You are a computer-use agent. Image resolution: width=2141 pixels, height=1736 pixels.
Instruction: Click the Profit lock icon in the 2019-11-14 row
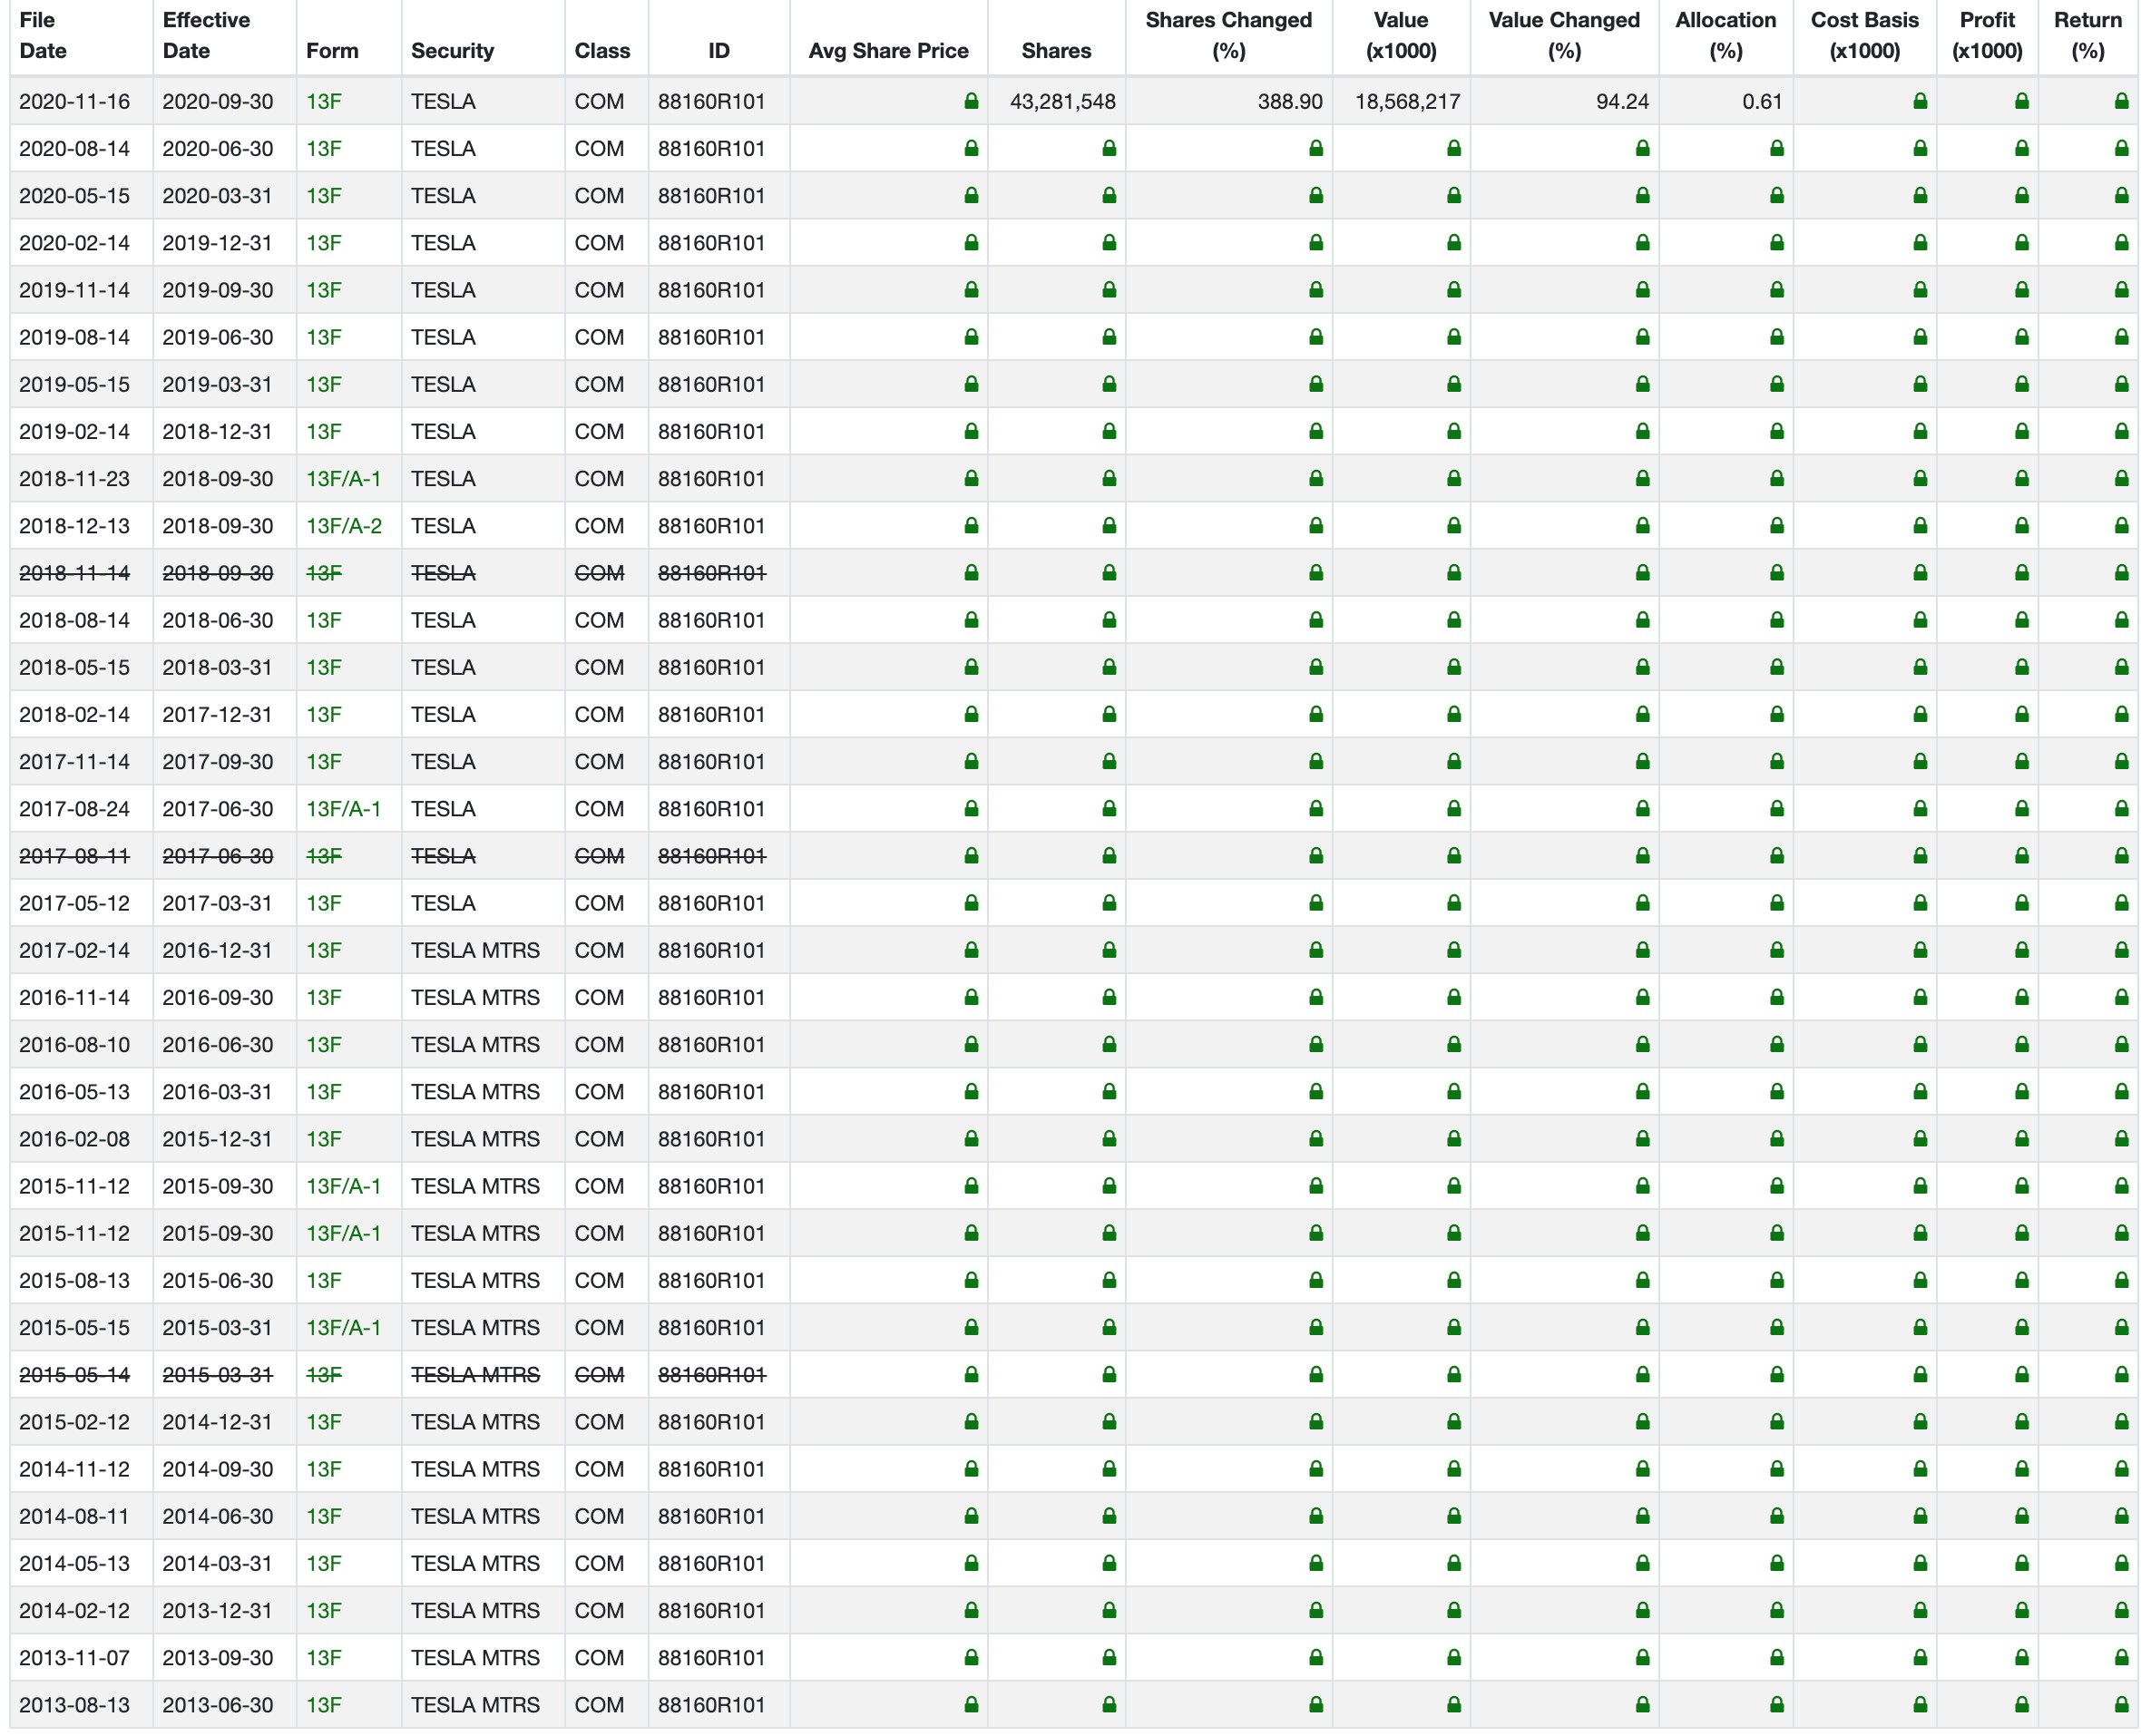2021,290
